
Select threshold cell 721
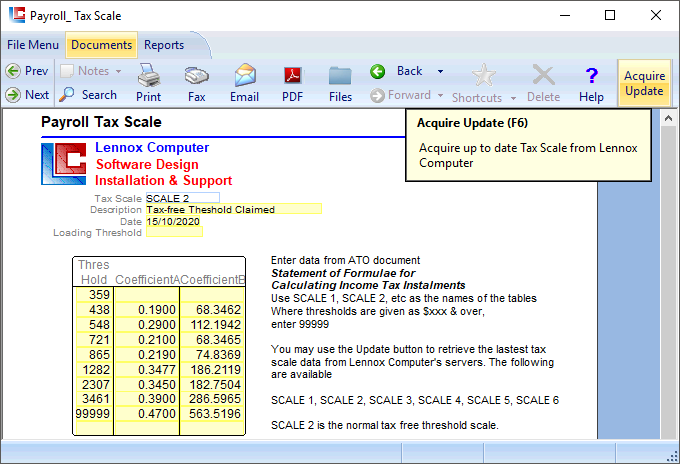[x=94, y=340]
